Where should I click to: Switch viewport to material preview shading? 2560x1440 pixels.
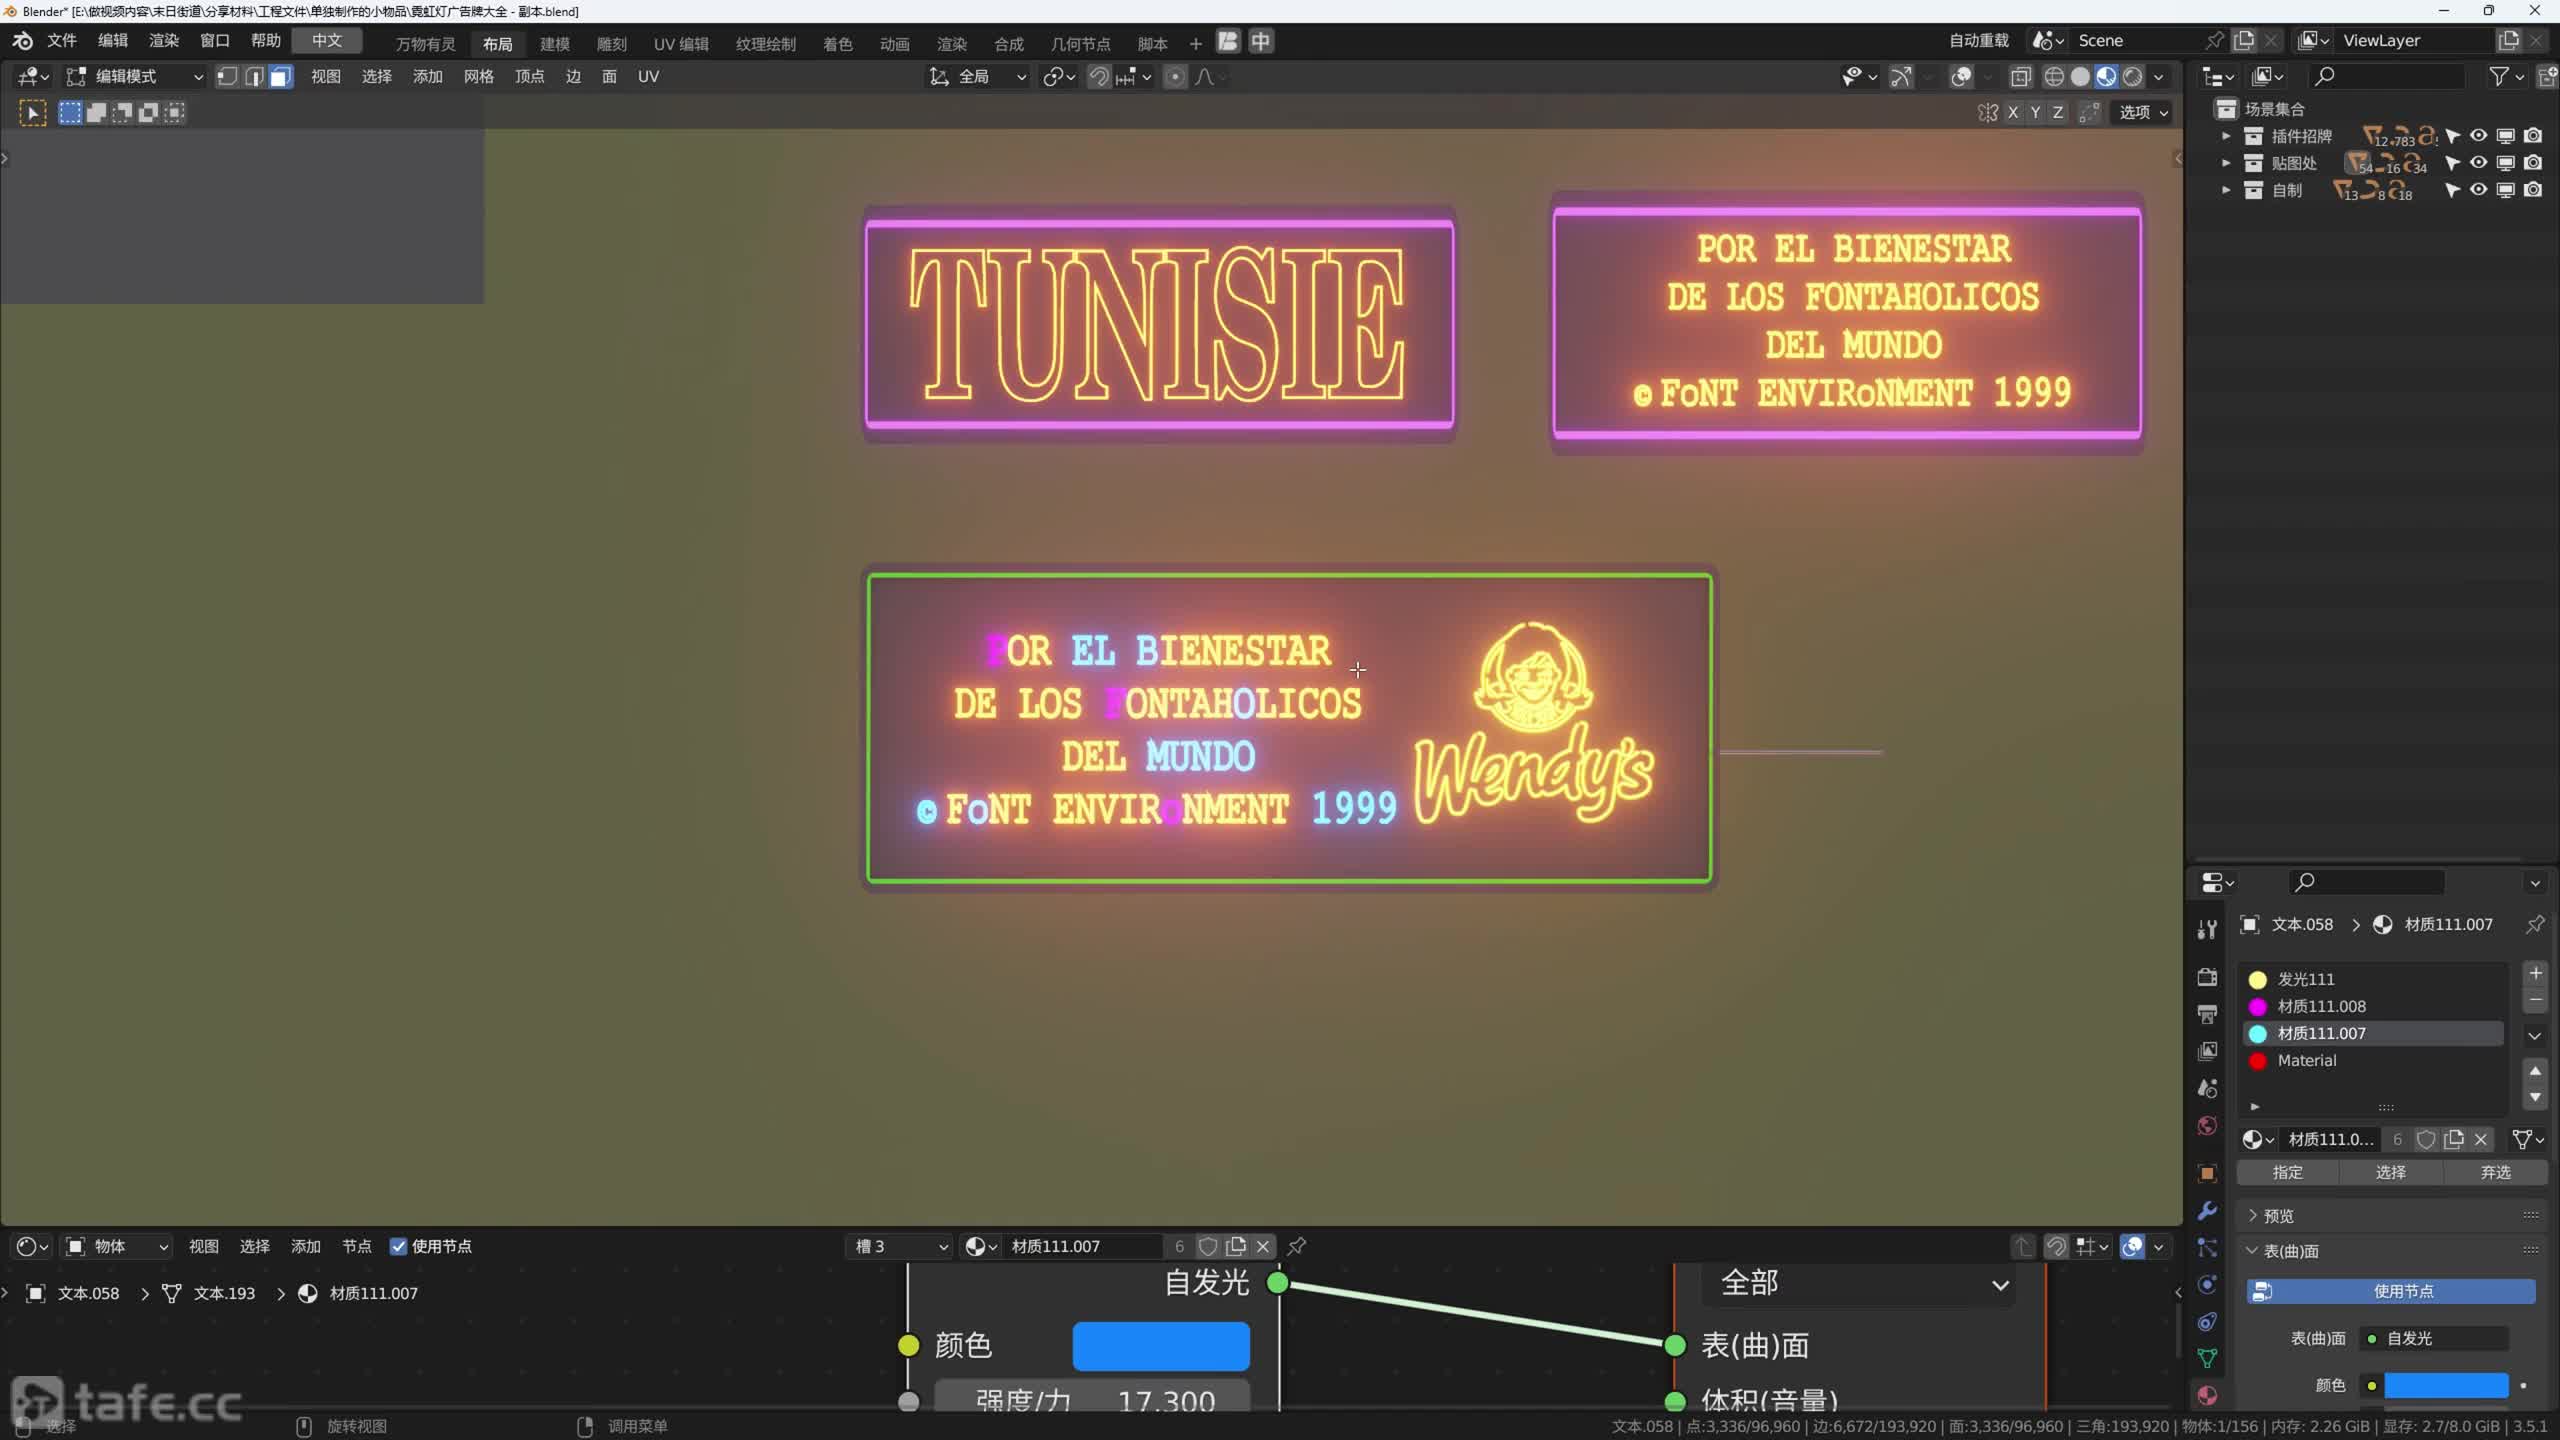pyautogui.click(x=2106, y=77)
